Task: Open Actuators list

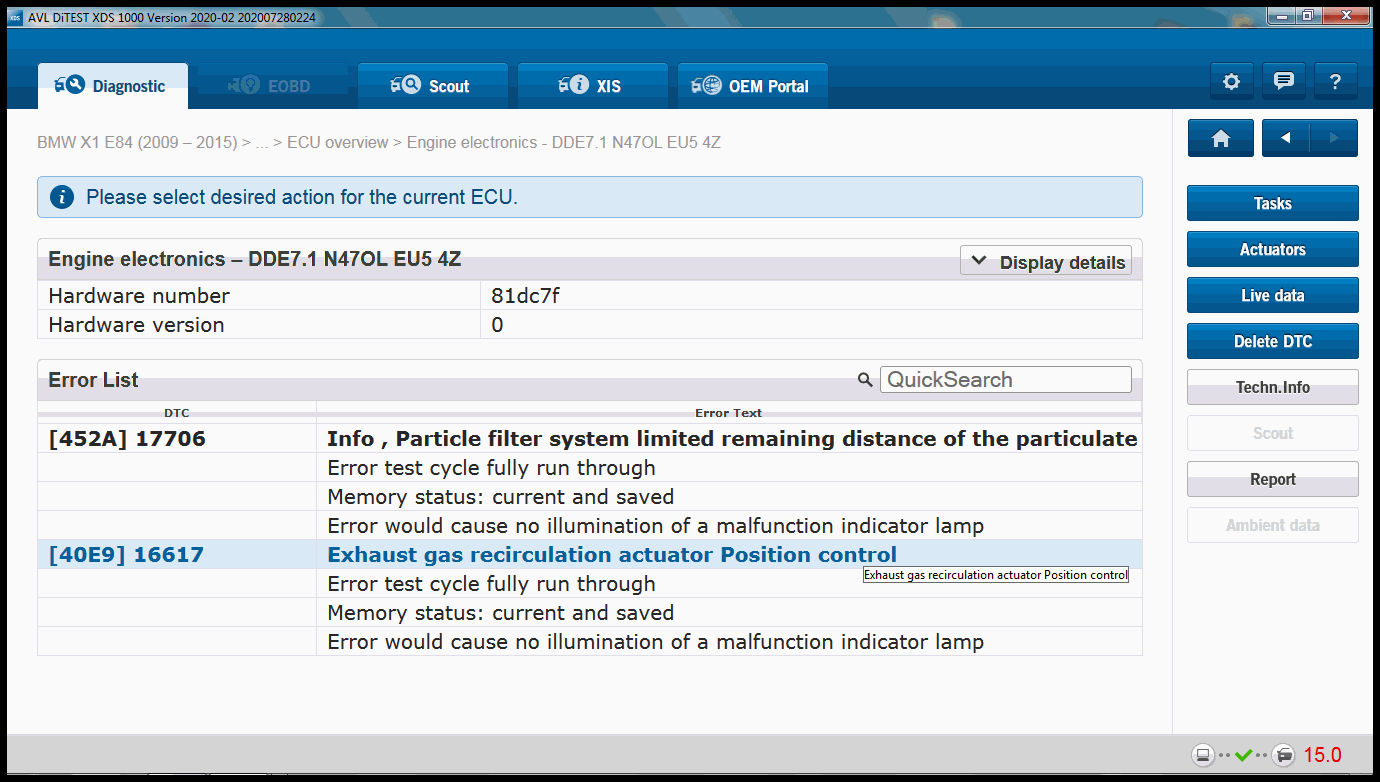Action: [x=1273, y=249]
